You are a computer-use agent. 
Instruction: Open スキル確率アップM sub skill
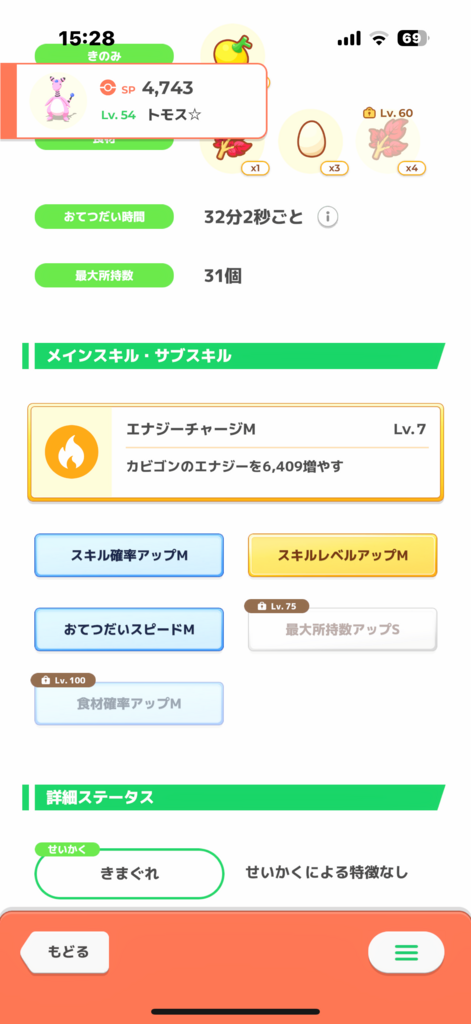(129, 555)
